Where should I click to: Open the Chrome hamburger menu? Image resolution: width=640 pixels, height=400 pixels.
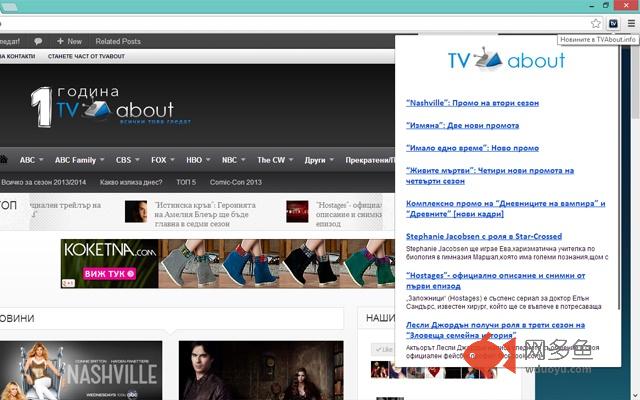point(631,24)
